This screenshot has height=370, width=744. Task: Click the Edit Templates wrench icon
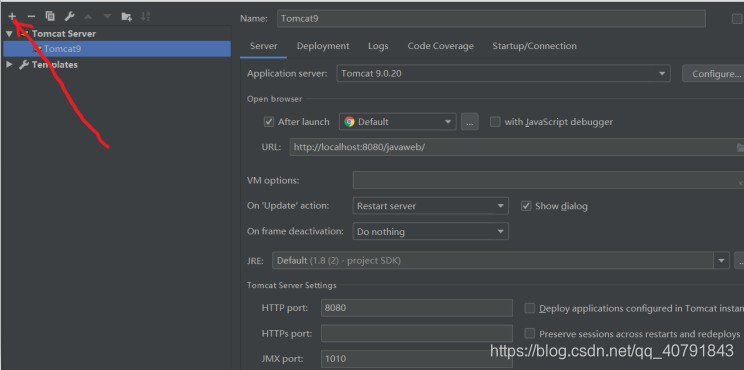point(69,17)
